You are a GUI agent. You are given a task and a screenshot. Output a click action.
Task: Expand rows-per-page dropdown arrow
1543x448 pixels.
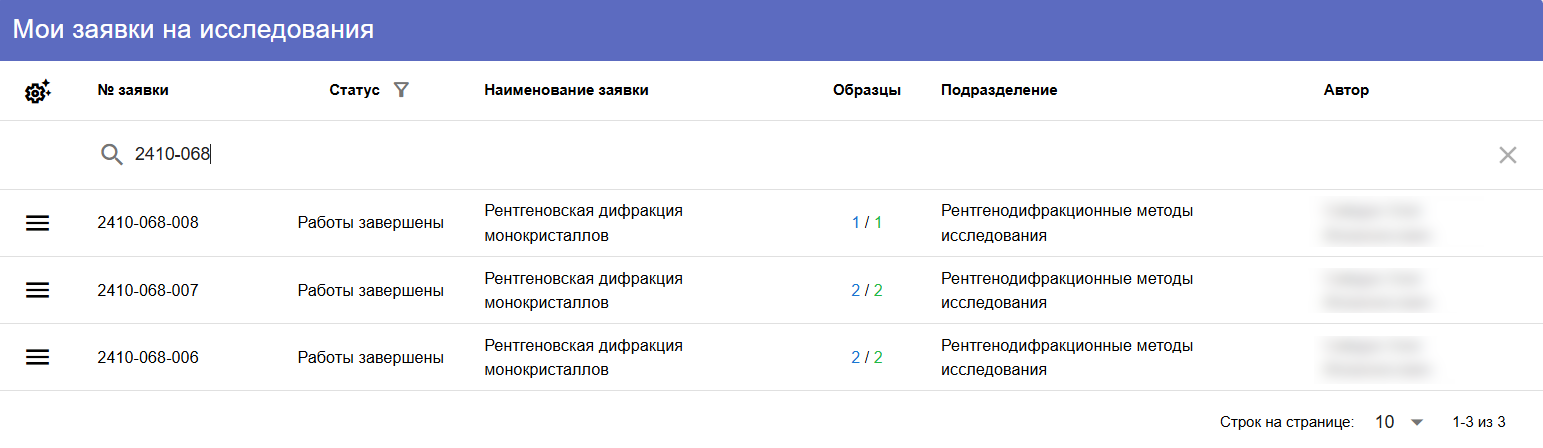(1416, 422)
